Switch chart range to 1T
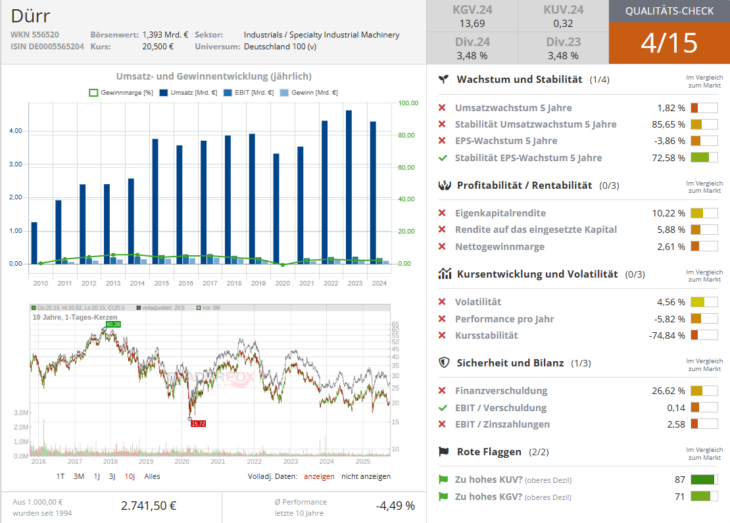 click(x=61, y=476)
